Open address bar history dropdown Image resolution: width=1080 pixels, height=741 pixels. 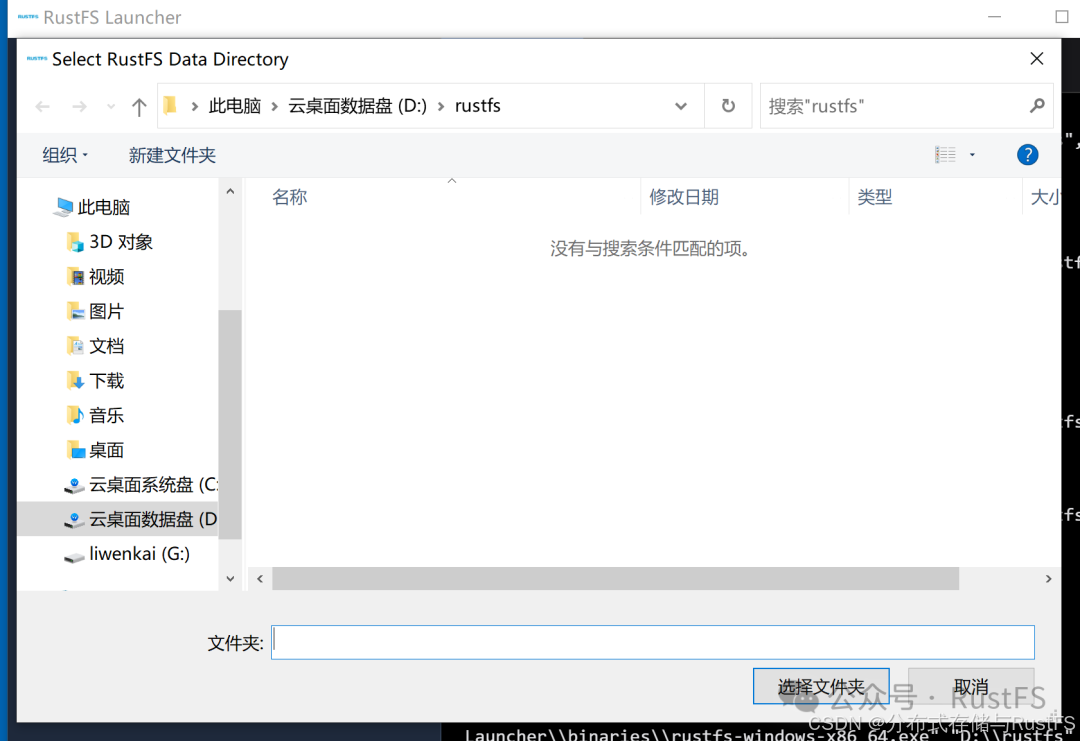coord(681,106)
